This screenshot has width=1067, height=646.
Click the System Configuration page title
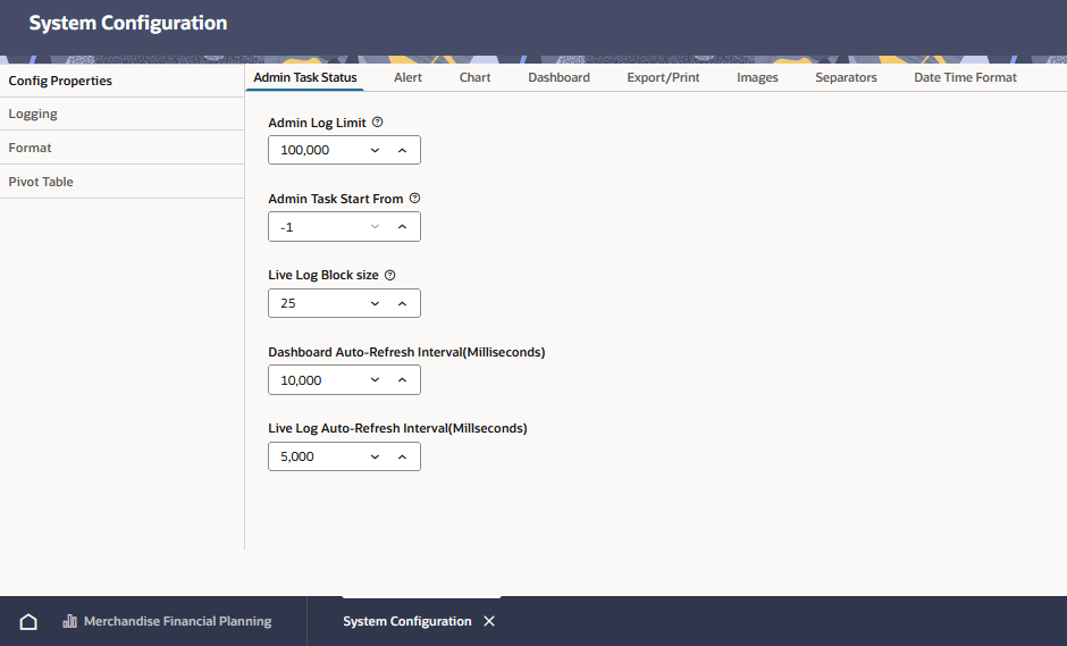[x=128, y=22]
